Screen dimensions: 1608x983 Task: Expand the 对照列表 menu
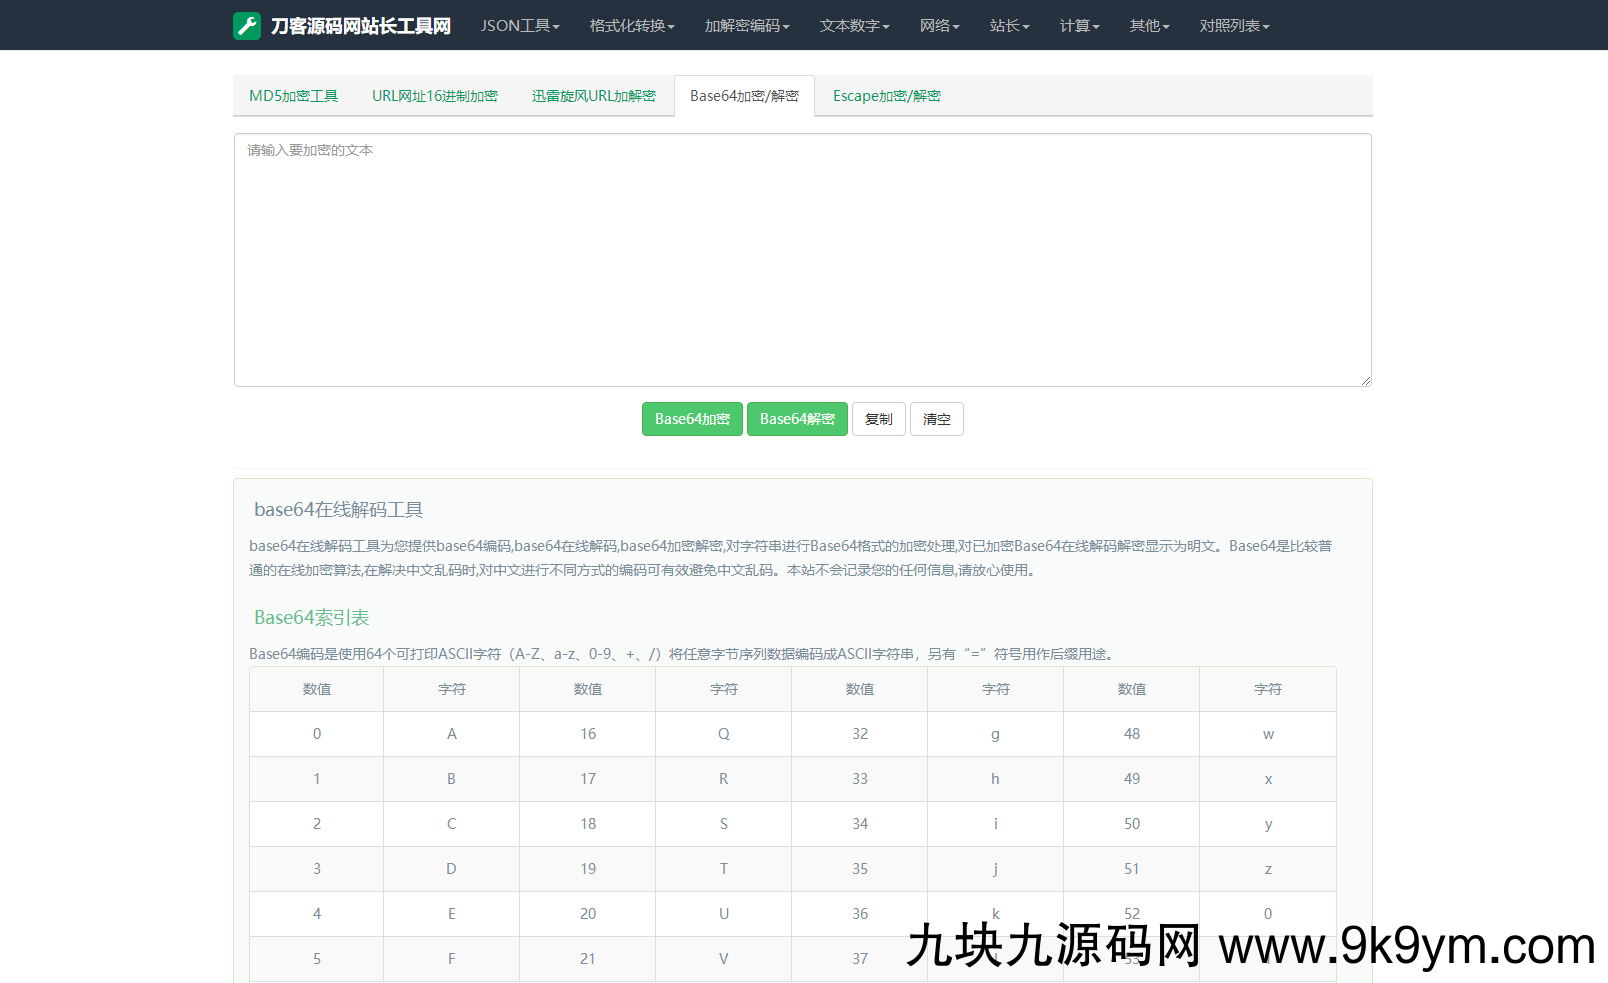click(1234, 26)
